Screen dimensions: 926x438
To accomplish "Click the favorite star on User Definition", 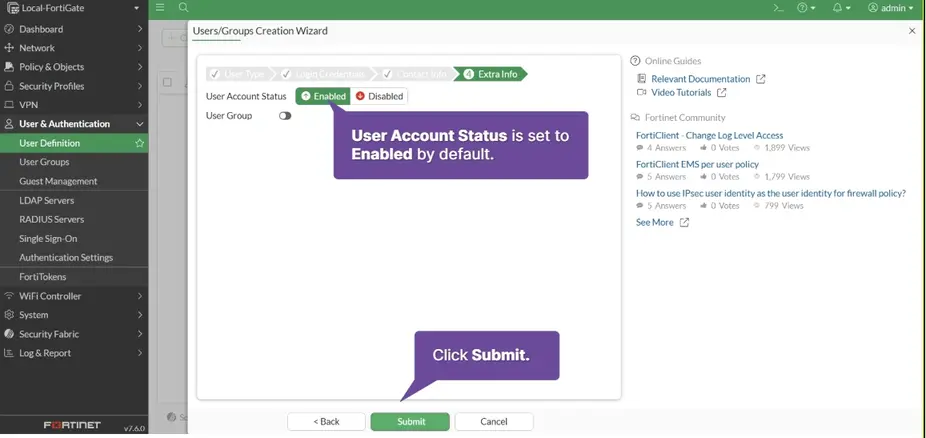I will pyautogui.click(x=139, y=143).
